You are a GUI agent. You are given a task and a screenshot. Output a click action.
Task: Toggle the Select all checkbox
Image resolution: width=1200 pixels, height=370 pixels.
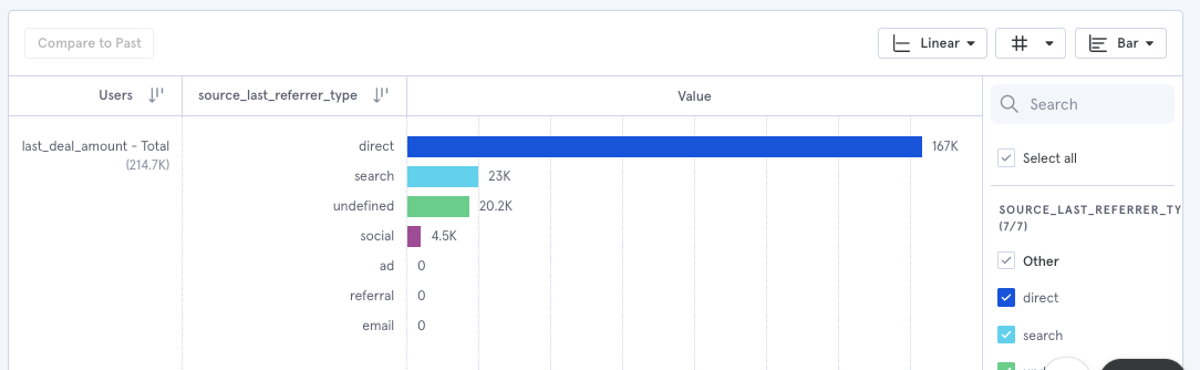[1007, 158]
